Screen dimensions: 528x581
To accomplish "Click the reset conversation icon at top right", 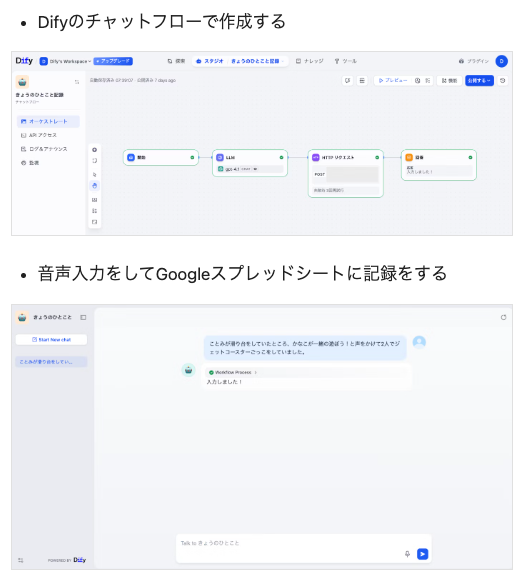I will pyautogui.click(x=503, y=318).
